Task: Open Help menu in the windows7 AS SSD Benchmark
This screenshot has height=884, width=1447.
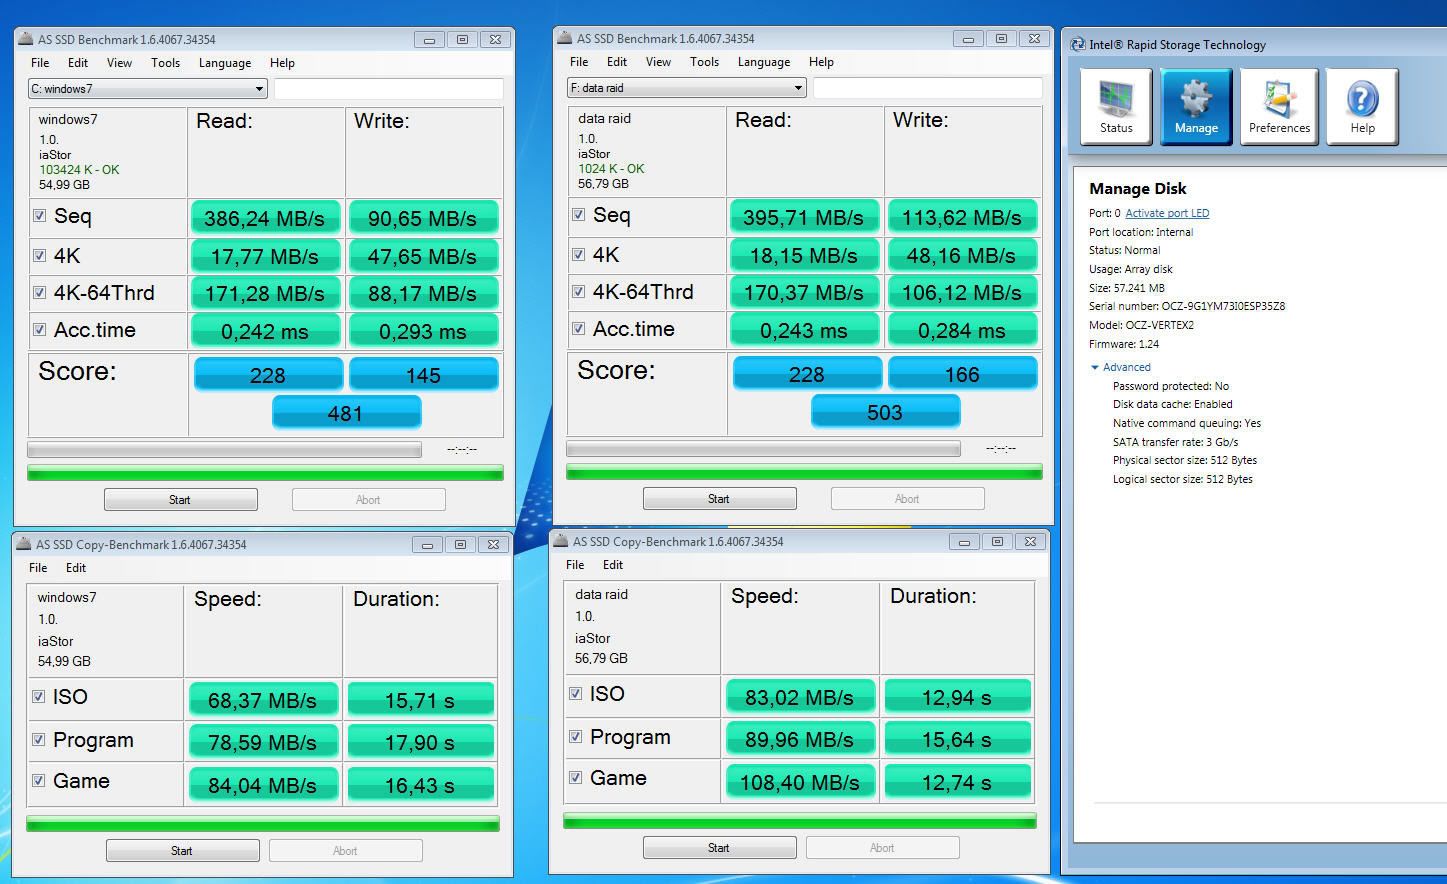Action: (282, 63)
